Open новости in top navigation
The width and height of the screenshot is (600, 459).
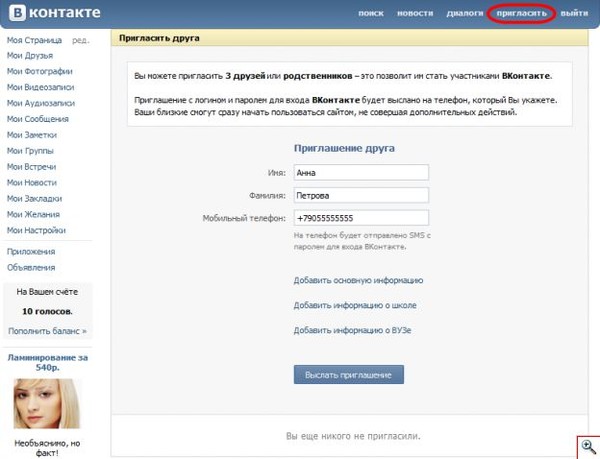pyautogui.click(x=415, y=13)
